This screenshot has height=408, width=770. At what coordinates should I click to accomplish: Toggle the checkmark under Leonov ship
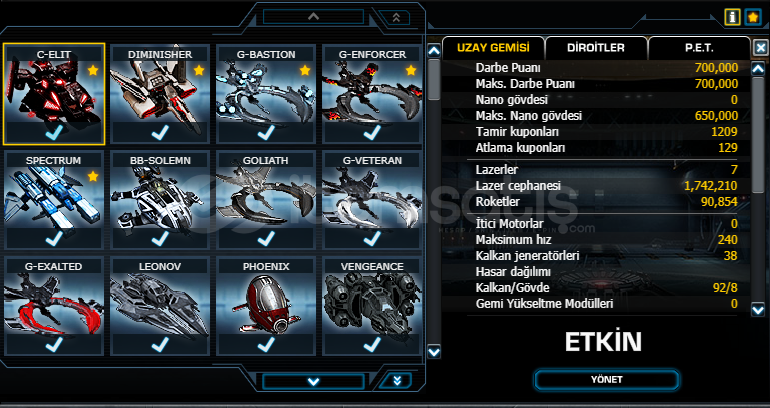160,345
